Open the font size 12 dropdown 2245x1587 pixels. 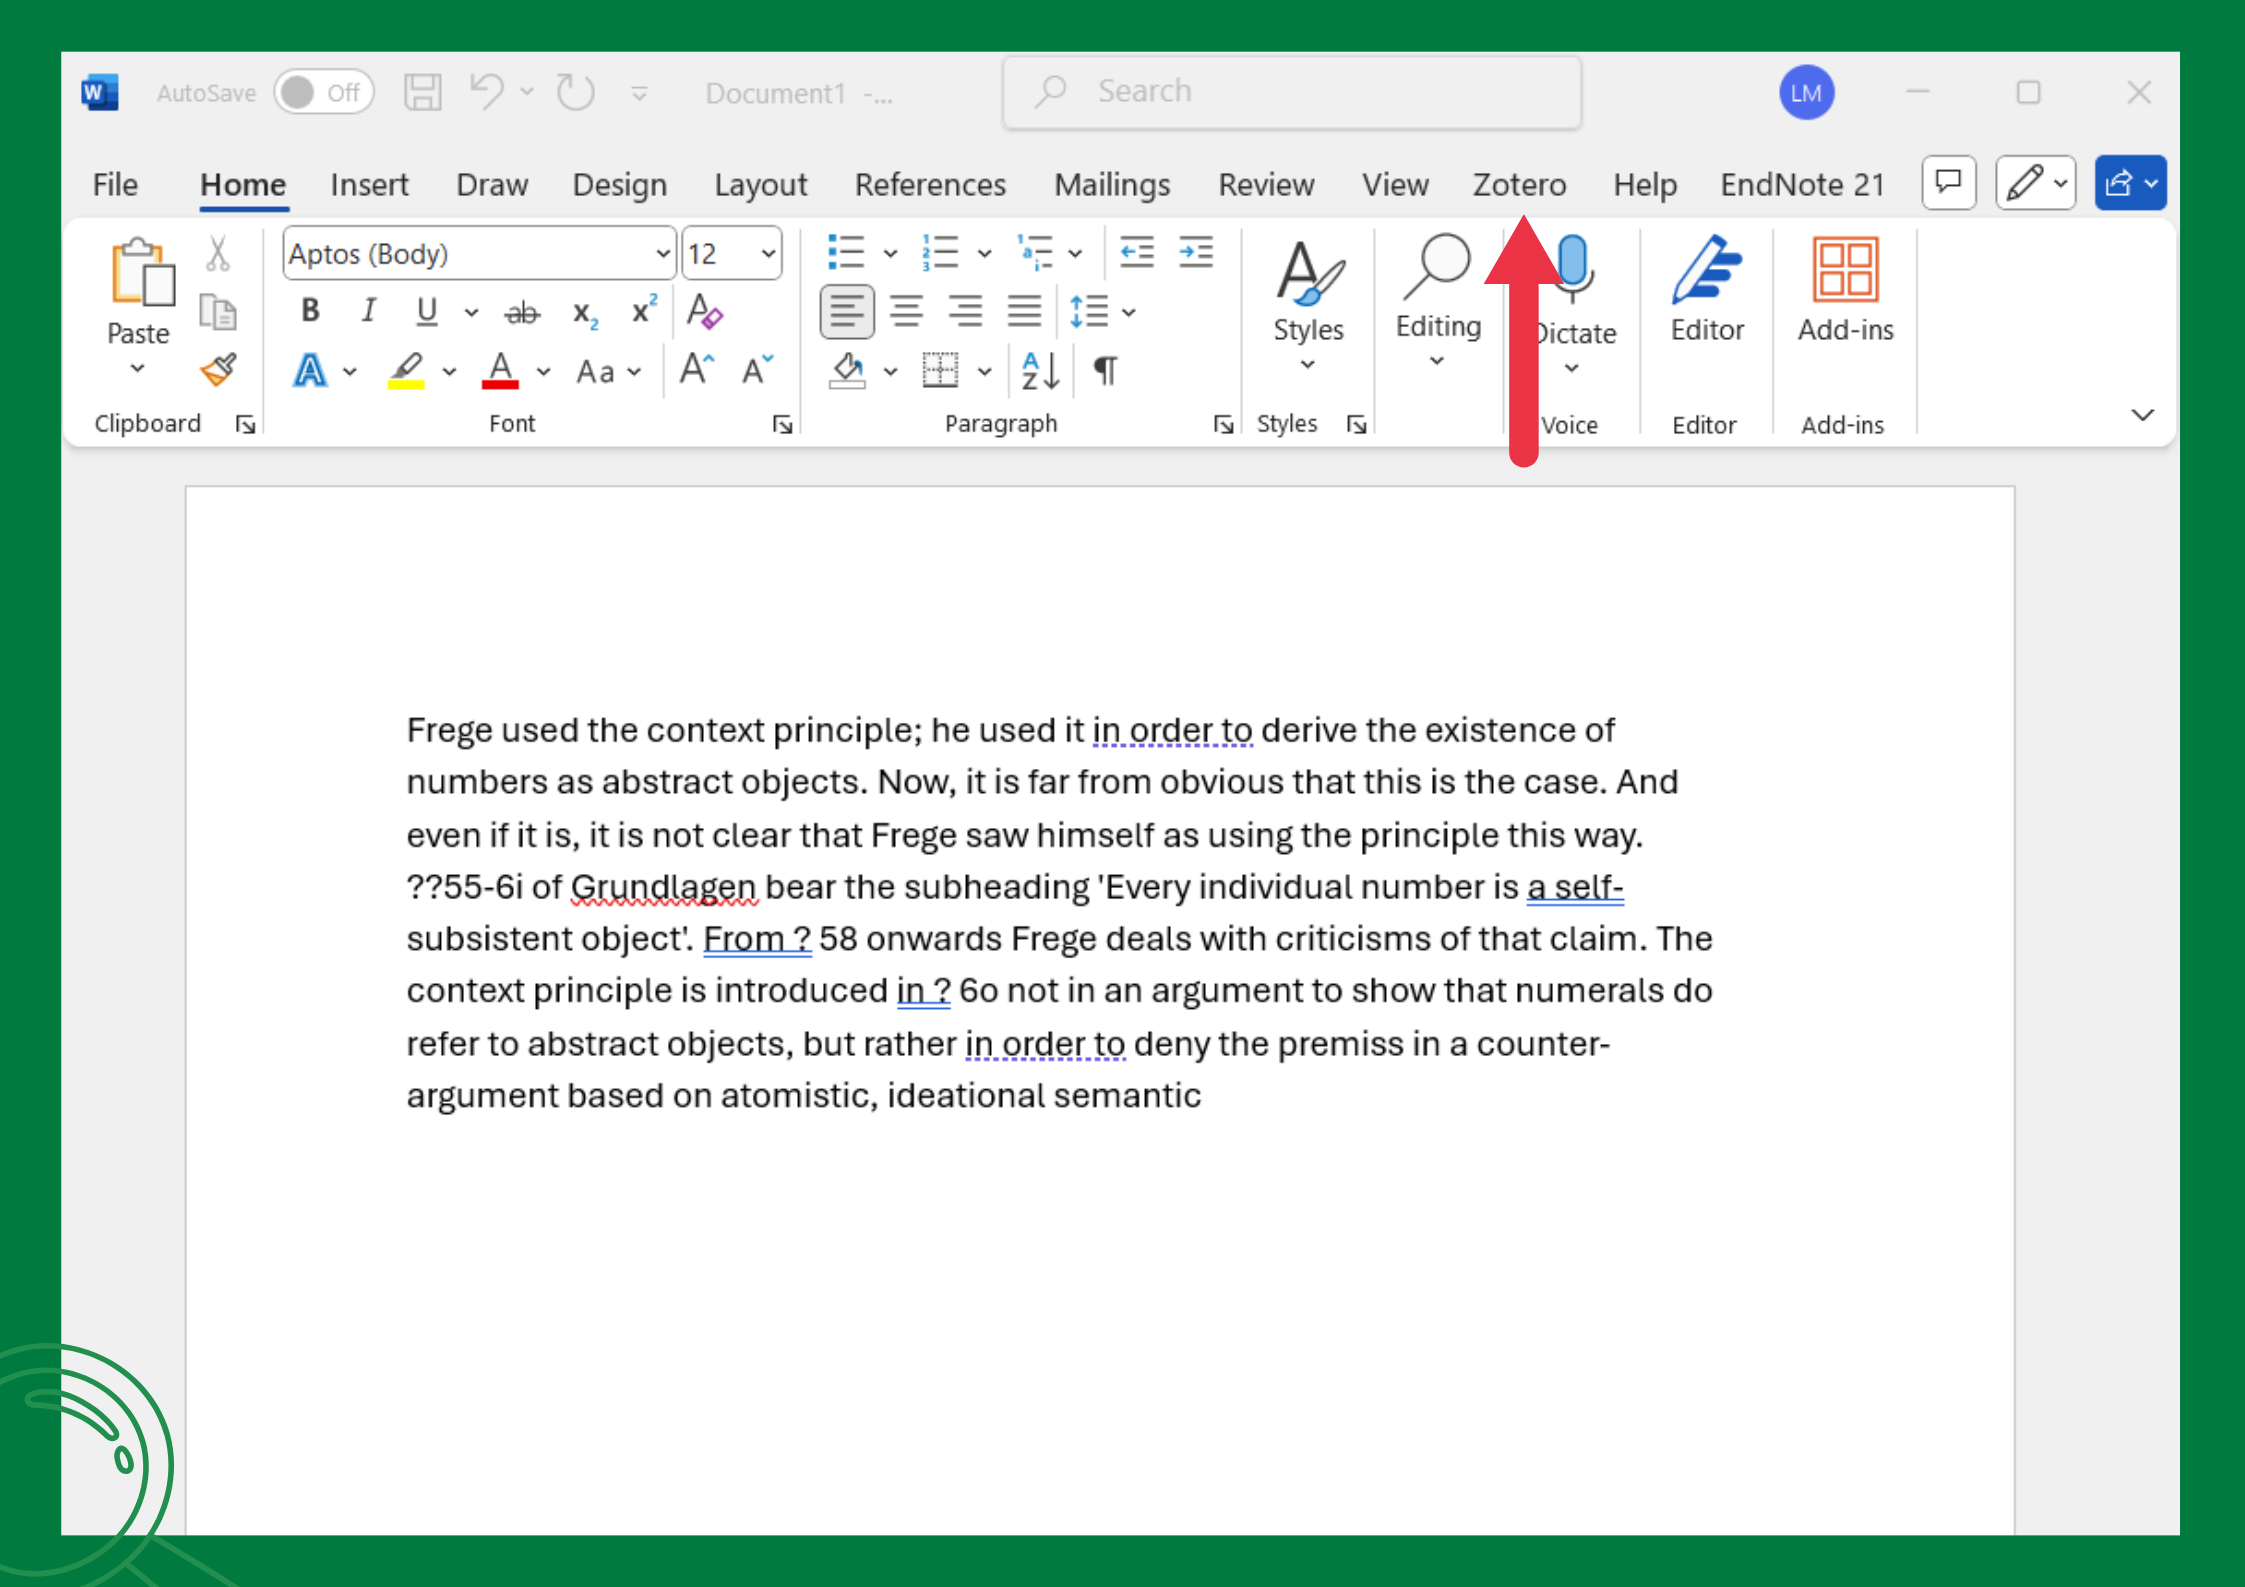click(768, 254)
